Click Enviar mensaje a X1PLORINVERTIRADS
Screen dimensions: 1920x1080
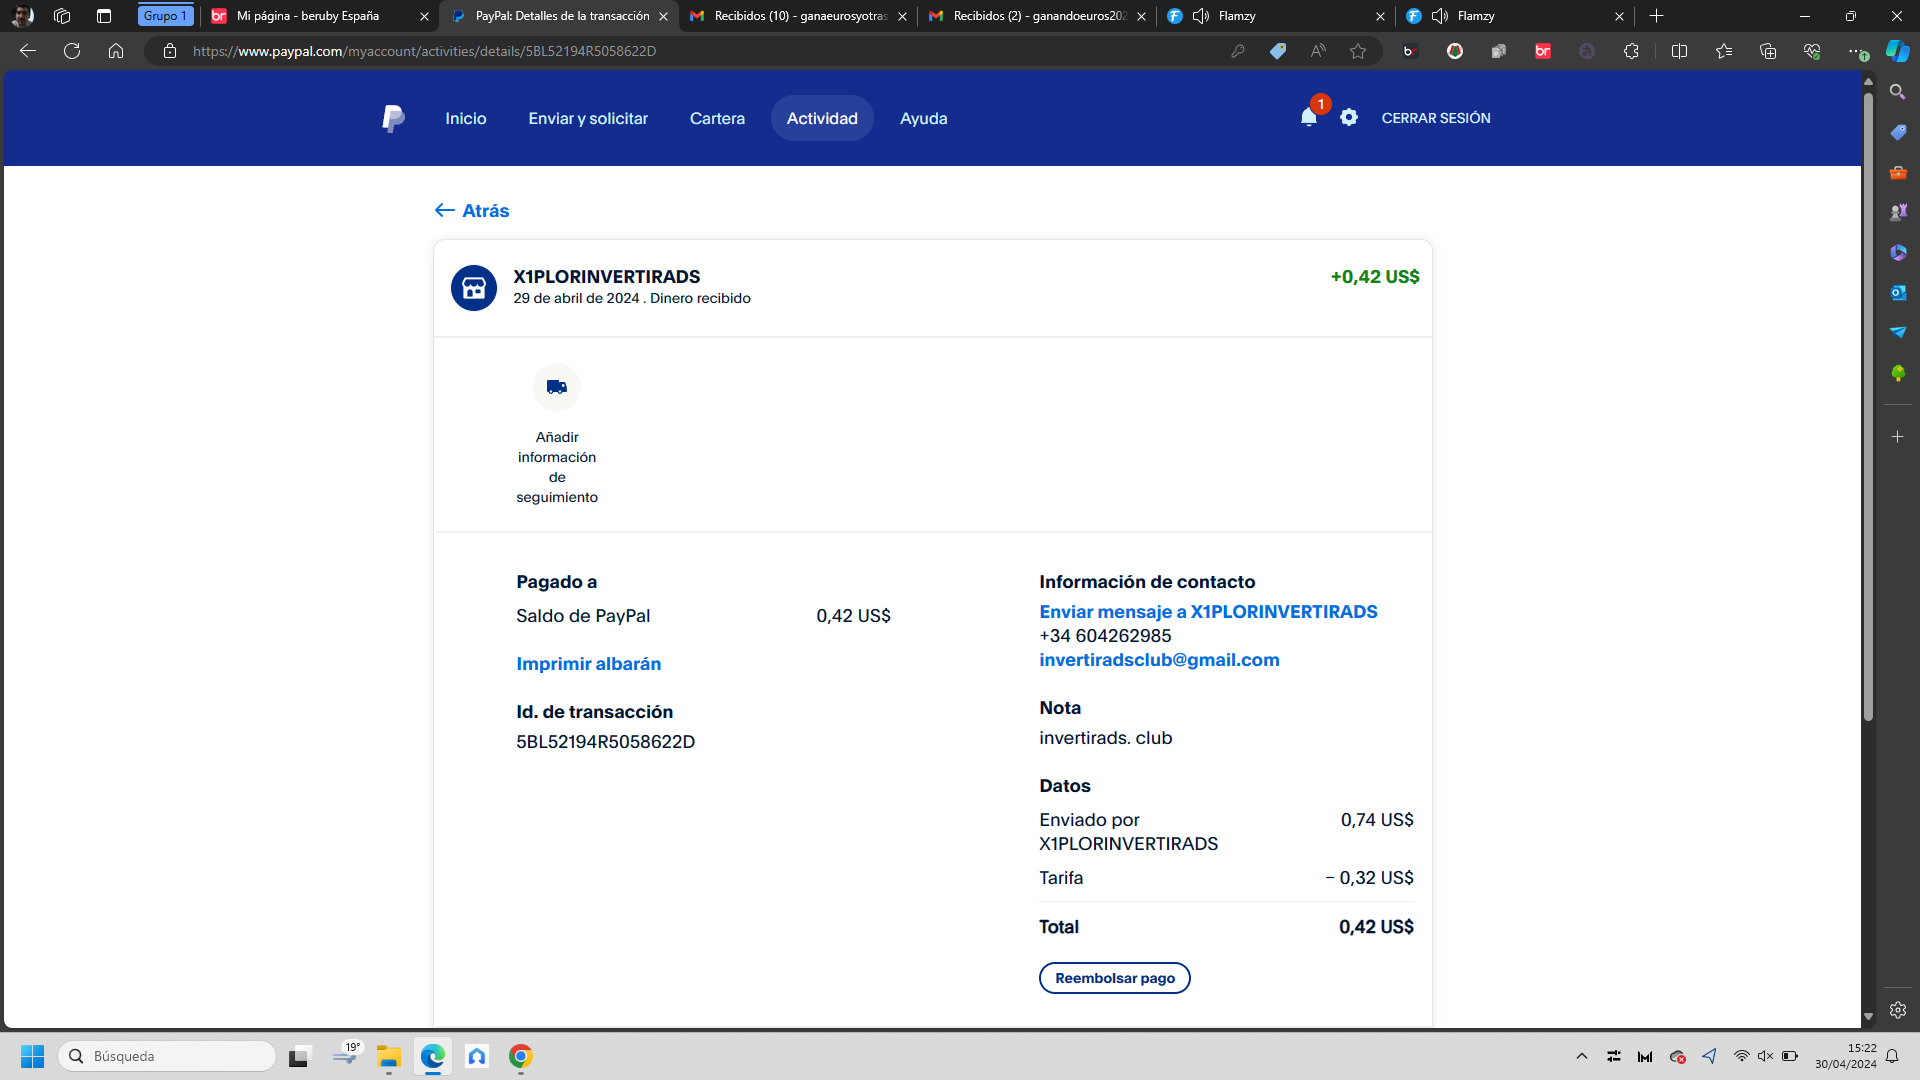(1208, 612)
